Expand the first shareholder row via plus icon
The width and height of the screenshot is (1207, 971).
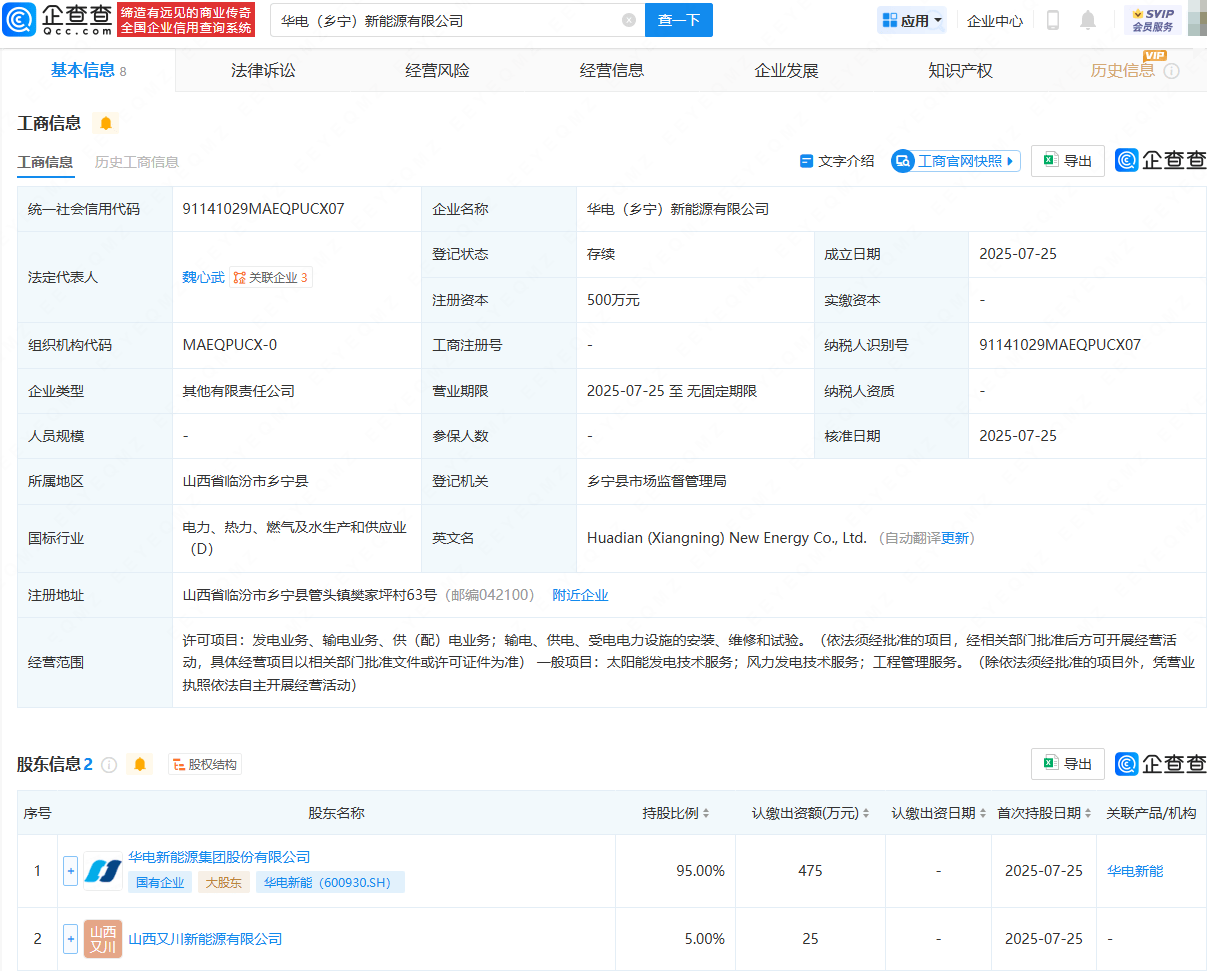pos(70,870)
